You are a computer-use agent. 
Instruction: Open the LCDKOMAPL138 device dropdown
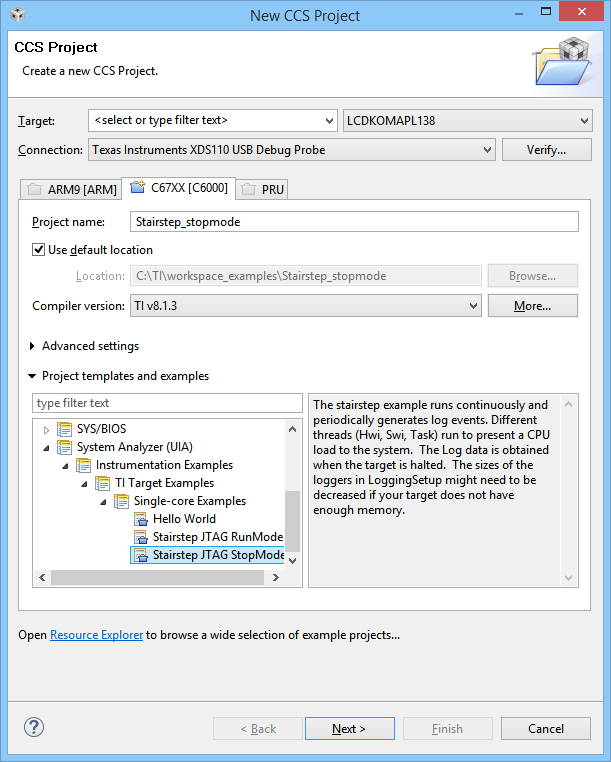click(584, 121)
